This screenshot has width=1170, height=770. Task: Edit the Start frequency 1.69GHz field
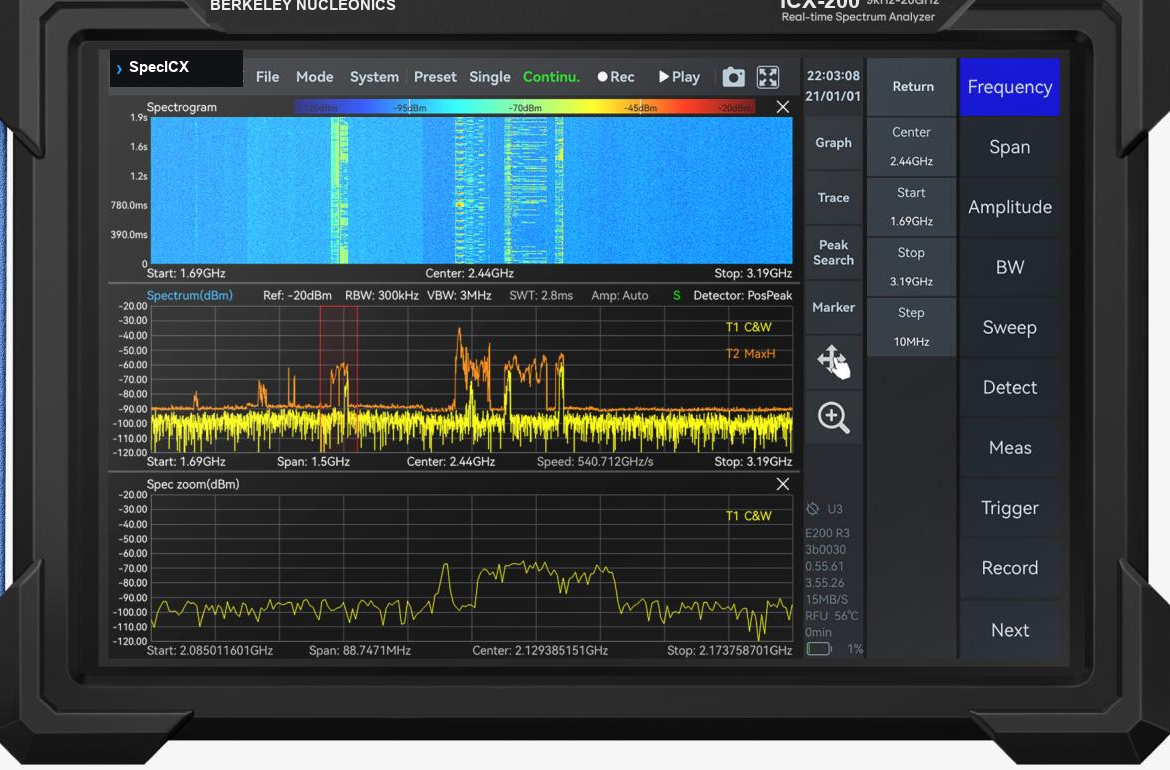[x=912, y=207]
